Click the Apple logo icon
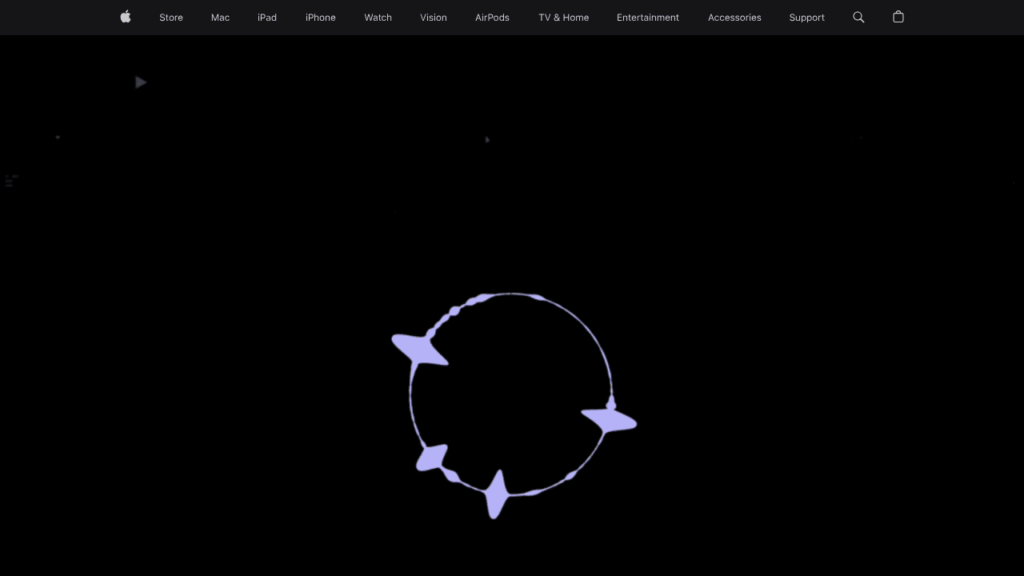The height and width of the screenshot is (576, 1024). tap(125, 17)
